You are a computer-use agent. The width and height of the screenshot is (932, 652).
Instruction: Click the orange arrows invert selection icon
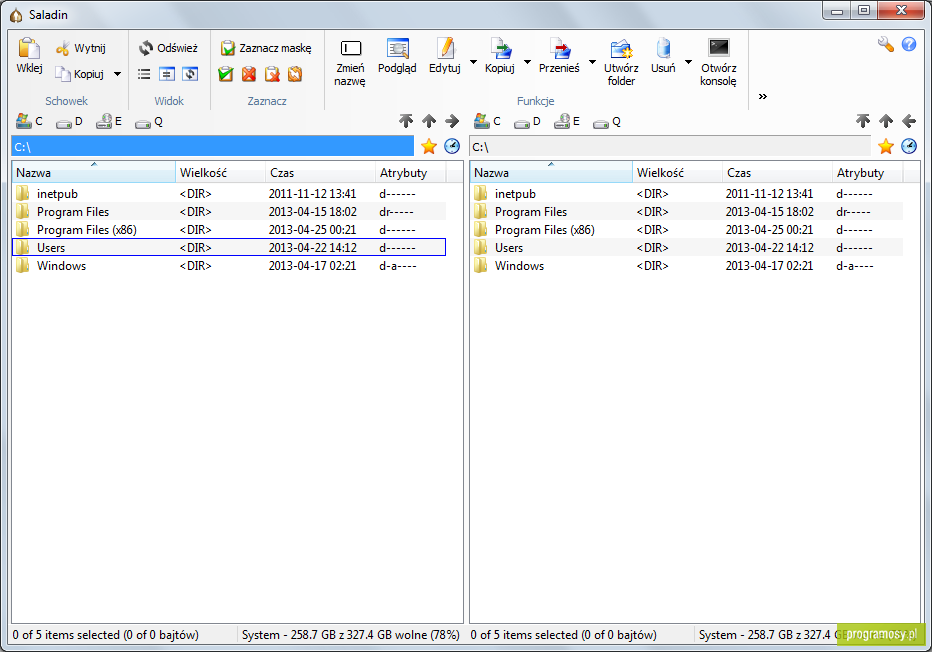pos(295,74)
